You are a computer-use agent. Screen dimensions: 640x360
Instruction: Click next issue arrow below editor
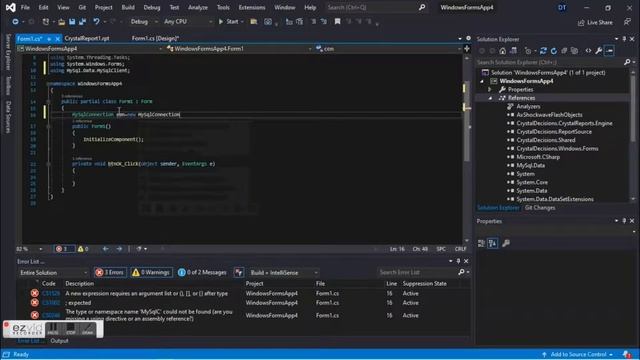tap(119, 249)
